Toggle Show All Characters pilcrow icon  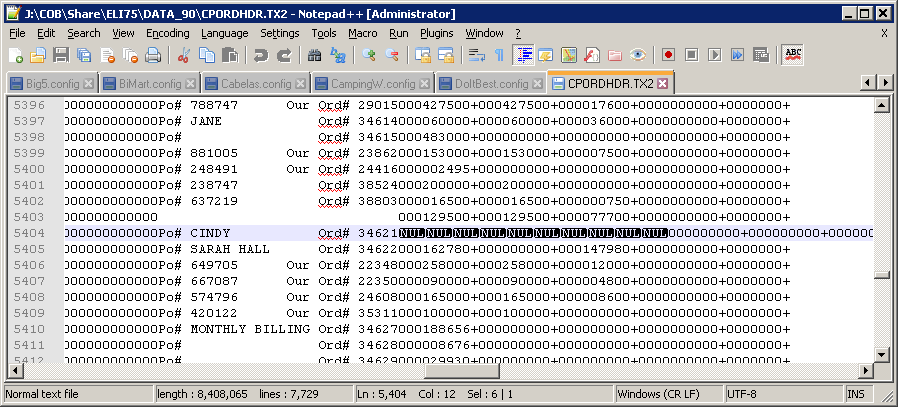pyautogui.click(x=499, y=55)
